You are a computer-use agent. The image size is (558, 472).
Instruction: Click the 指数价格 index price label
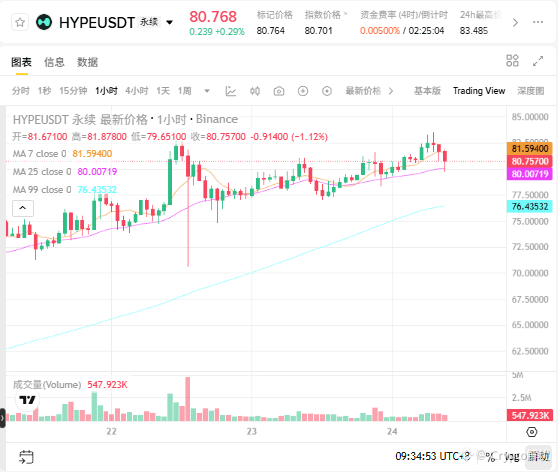coord(323,15)
